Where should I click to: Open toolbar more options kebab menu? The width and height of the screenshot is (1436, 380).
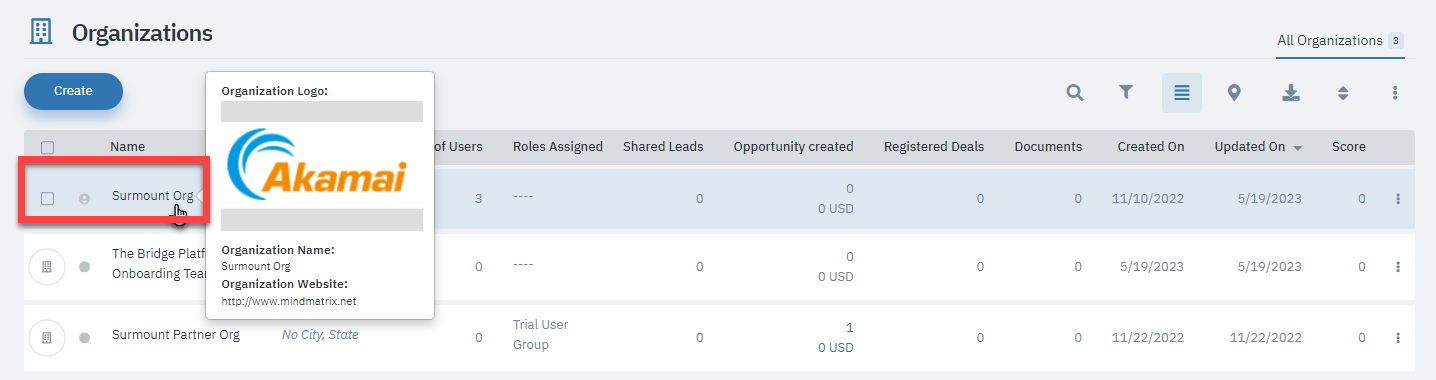(x=1395, y=93)
